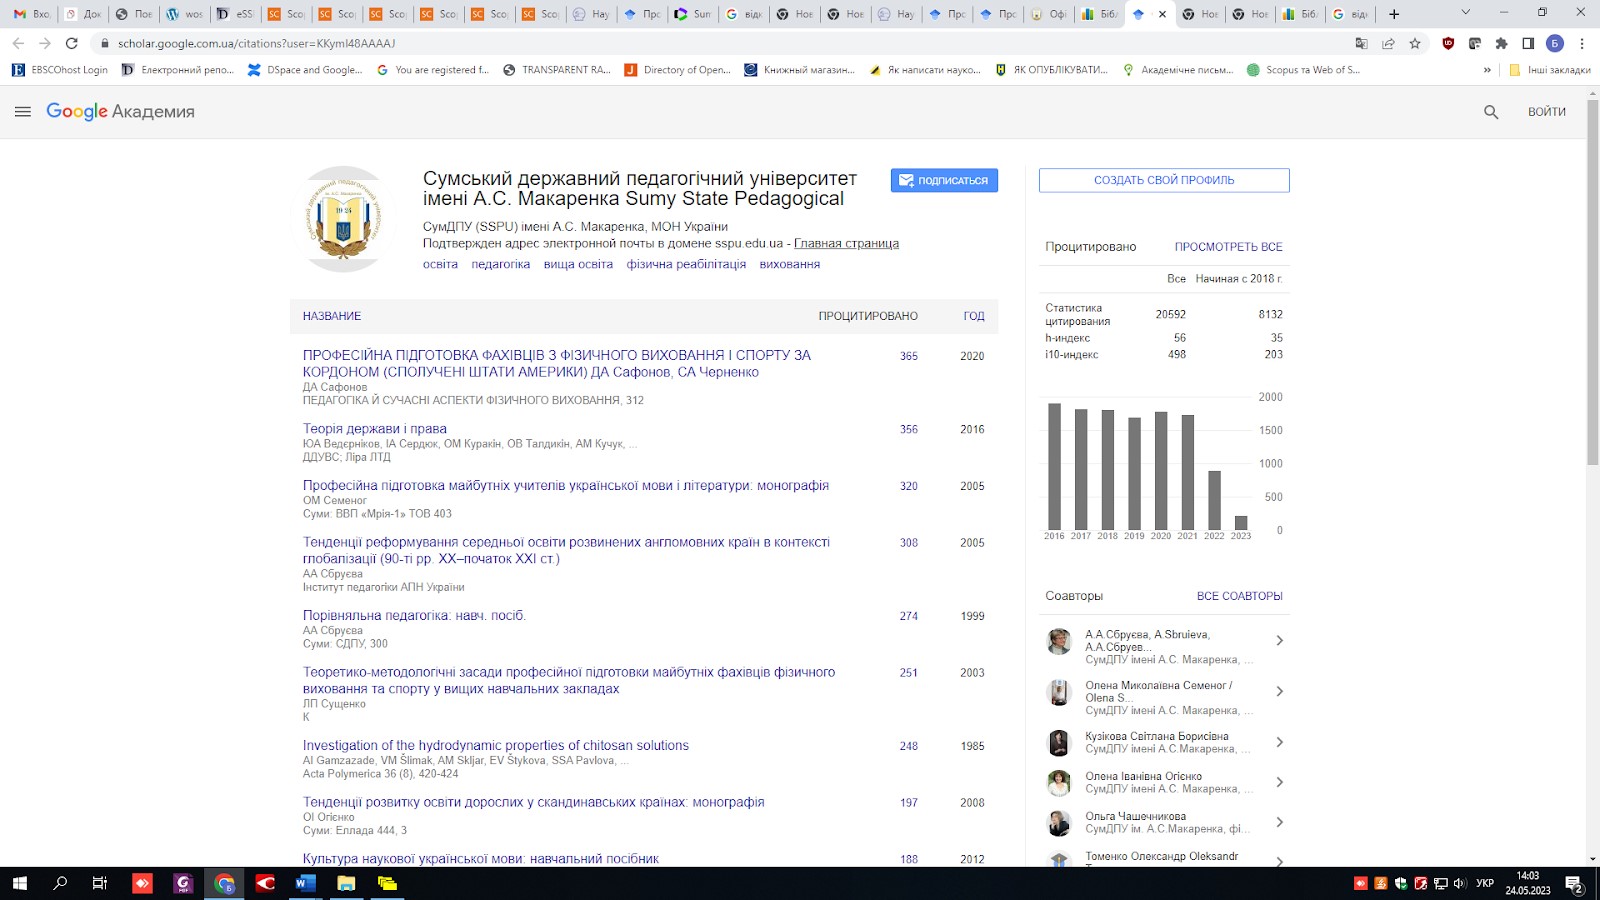Image resolution: width=1600 pixels, height=900 pixels.
Task: Expand coauthor Олена Миколаївна Семеног chevron
Action: click(x=1279, y=692)
